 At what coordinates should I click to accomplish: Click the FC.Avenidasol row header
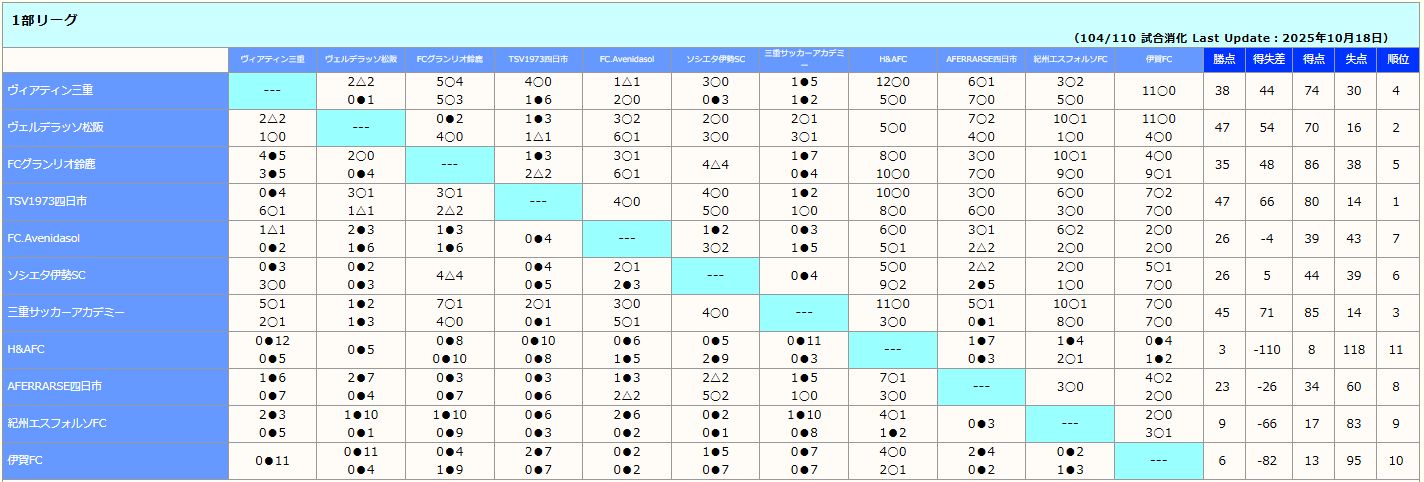coord(43,239)
